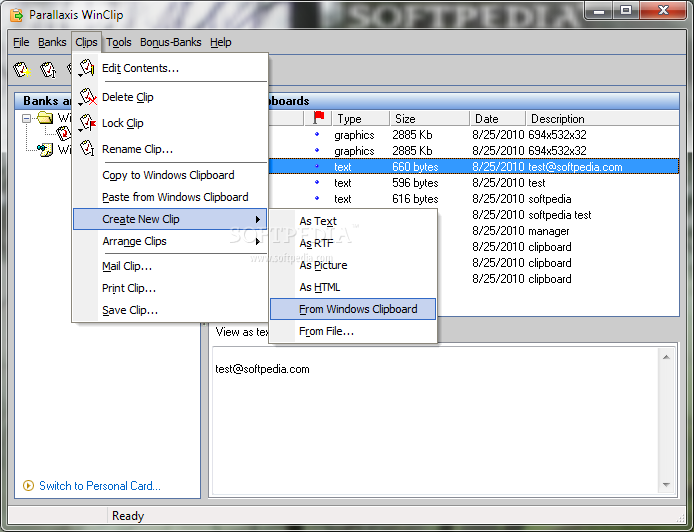This screenshot has width=694, height=532.
Task: Select Copy to Windows Clipboard
Action: [x=170, y=175]
